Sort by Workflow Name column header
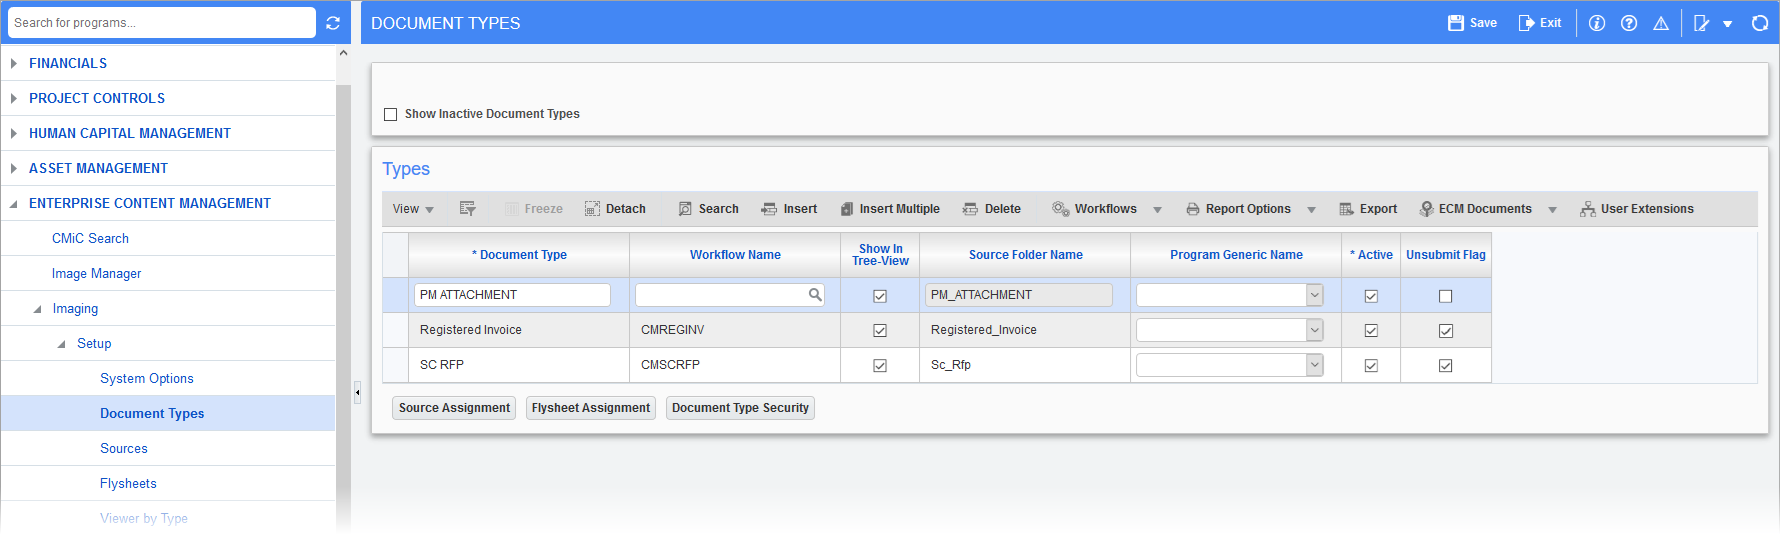The image size is (1780, 535). [x=735, y=255]
